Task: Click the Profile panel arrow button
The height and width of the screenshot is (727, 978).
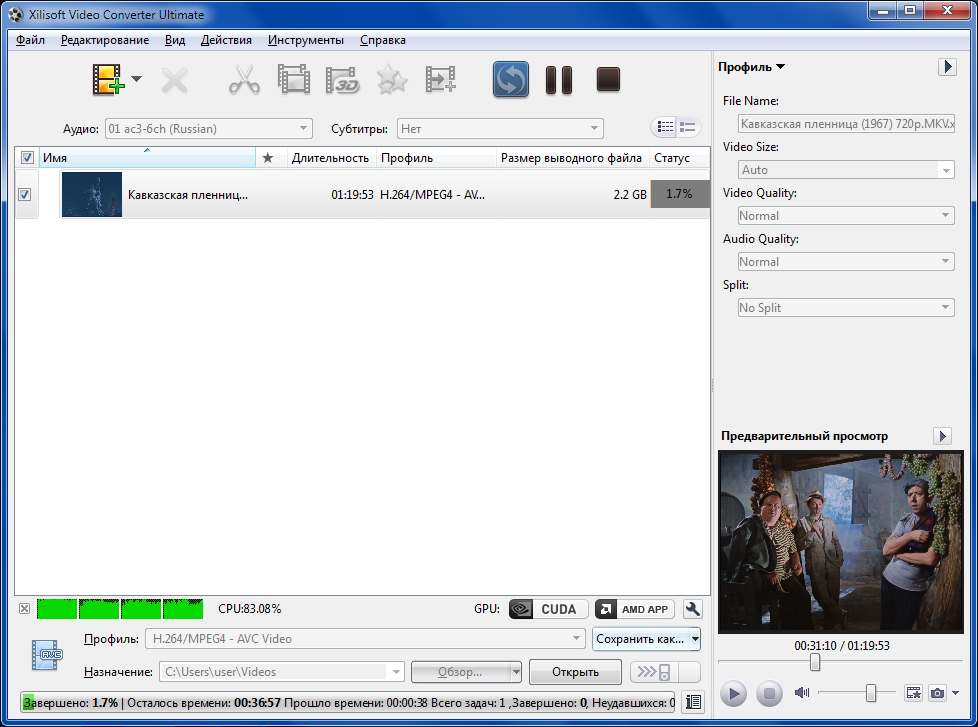Action: [x=947, y=67]
